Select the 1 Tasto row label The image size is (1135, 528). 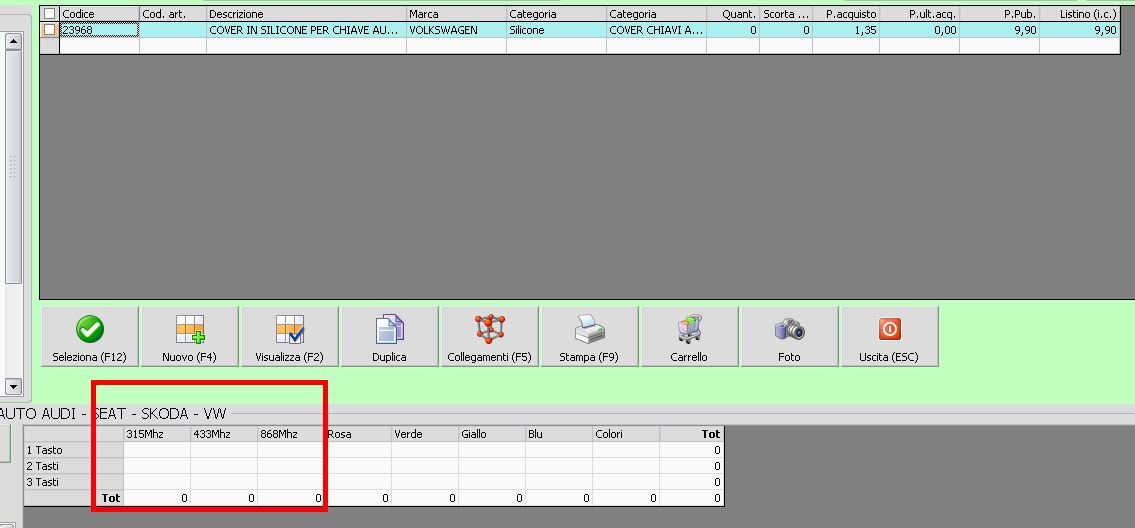pyautogui.click(x=74, y=450)
